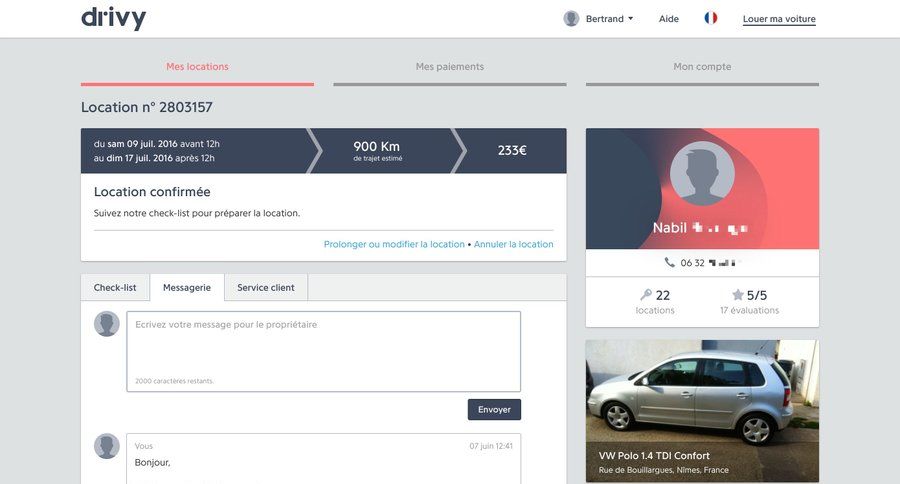Open the Check-list tab
The width and height of the screenshot is (900, 484).
(115, 287)
